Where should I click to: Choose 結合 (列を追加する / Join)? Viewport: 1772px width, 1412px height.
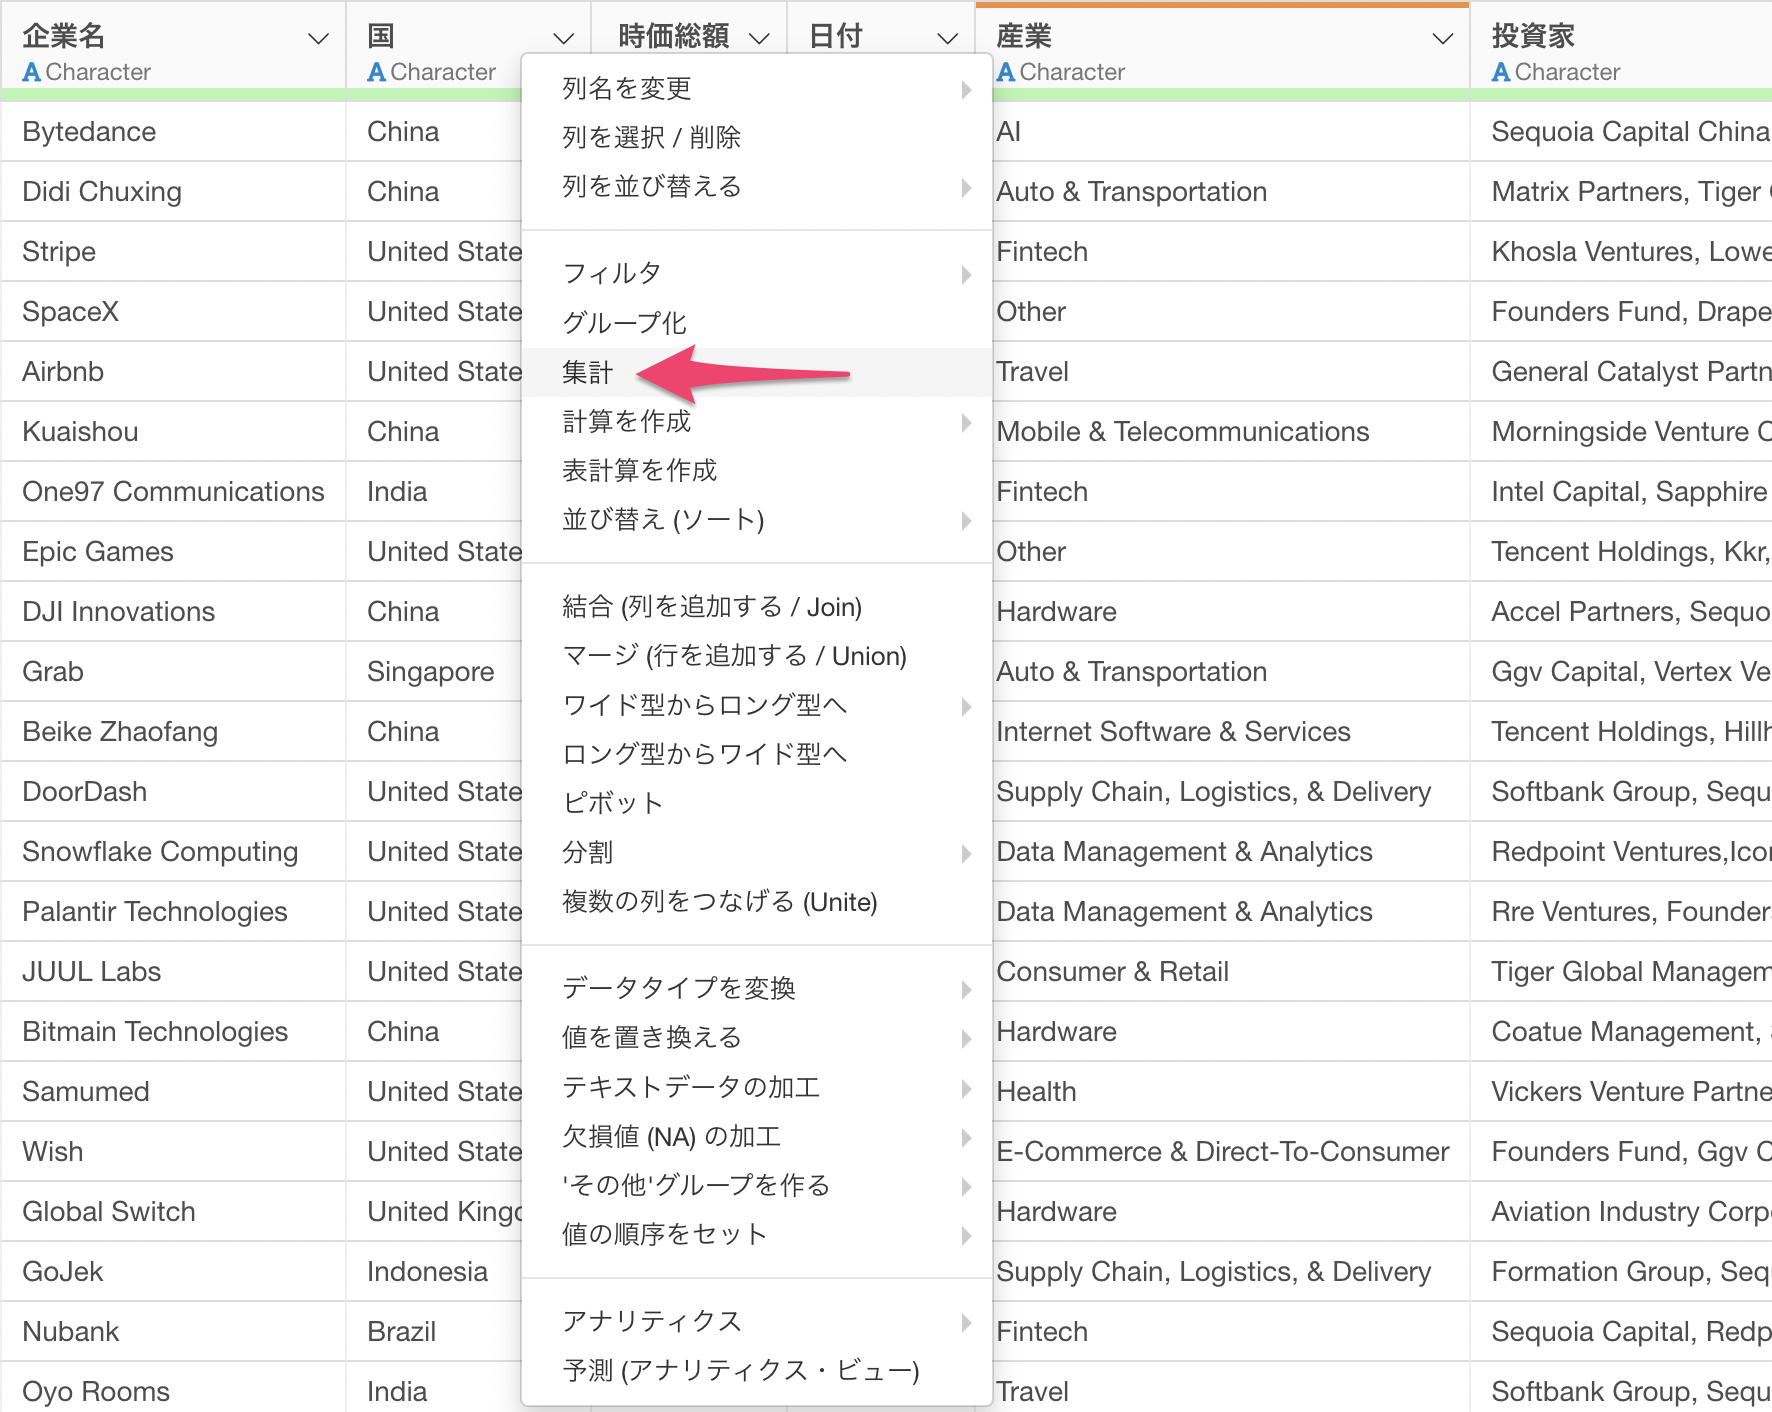coord(757,607)
